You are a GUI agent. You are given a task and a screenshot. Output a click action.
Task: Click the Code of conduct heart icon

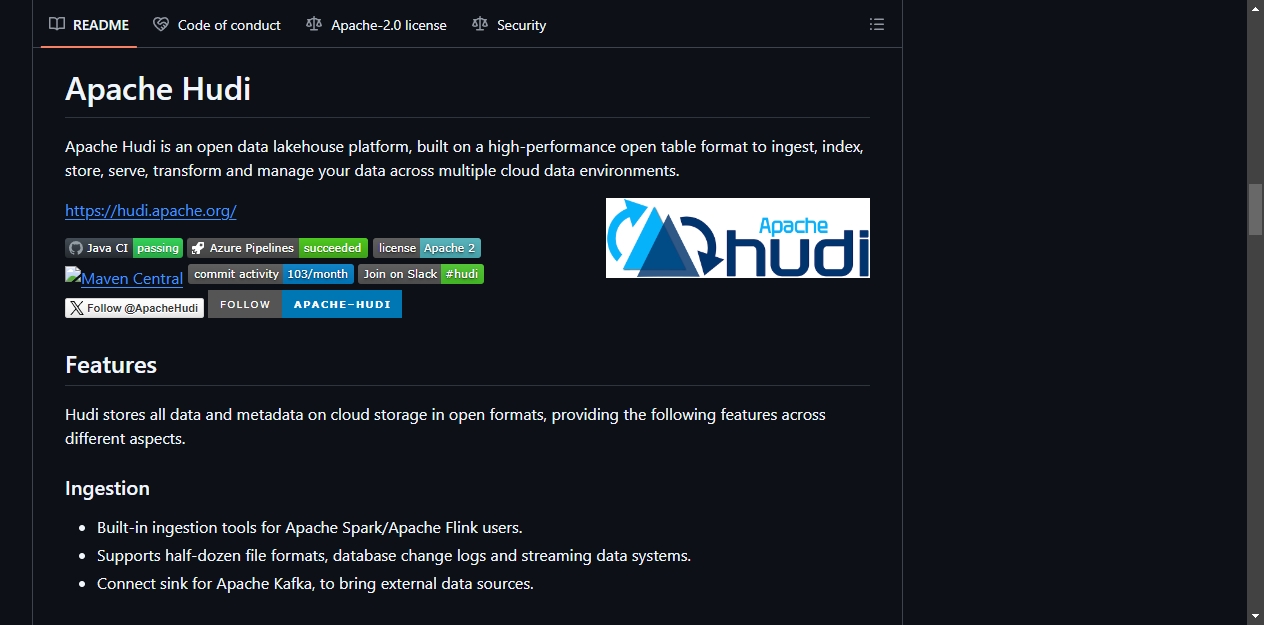point(161,24)
